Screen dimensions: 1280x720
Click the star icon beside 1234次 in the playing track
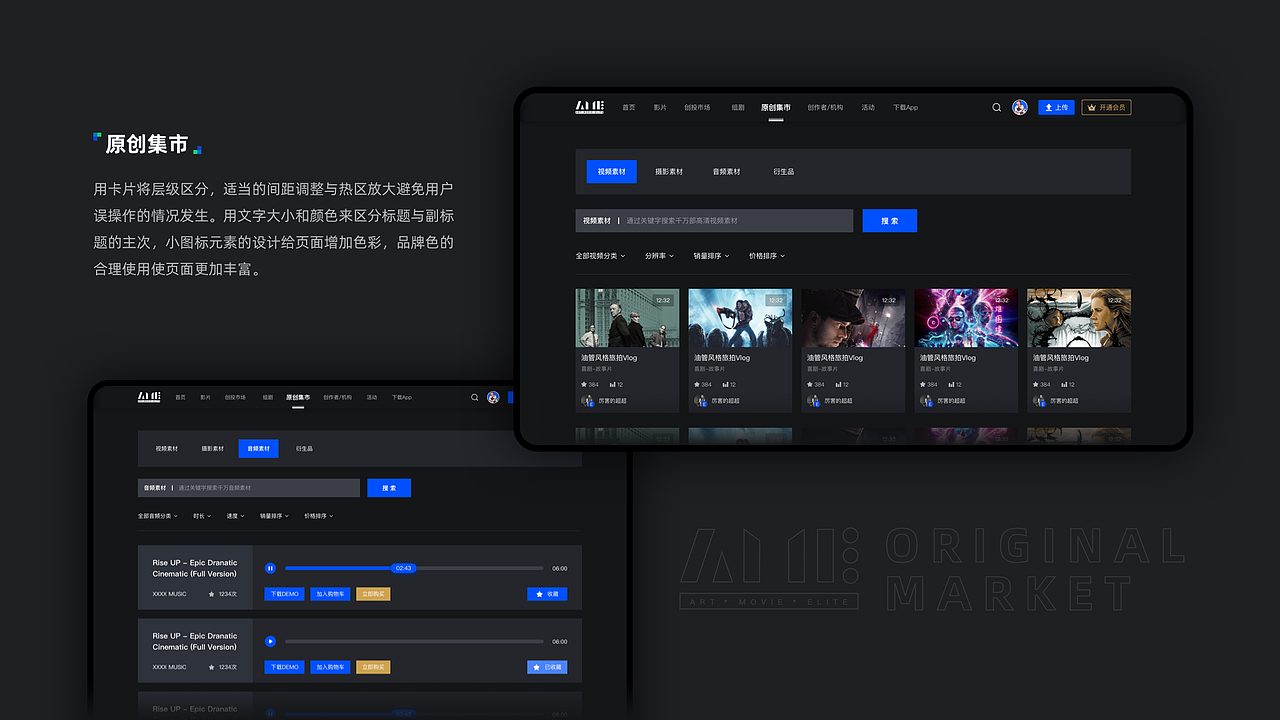pos(211,594)
